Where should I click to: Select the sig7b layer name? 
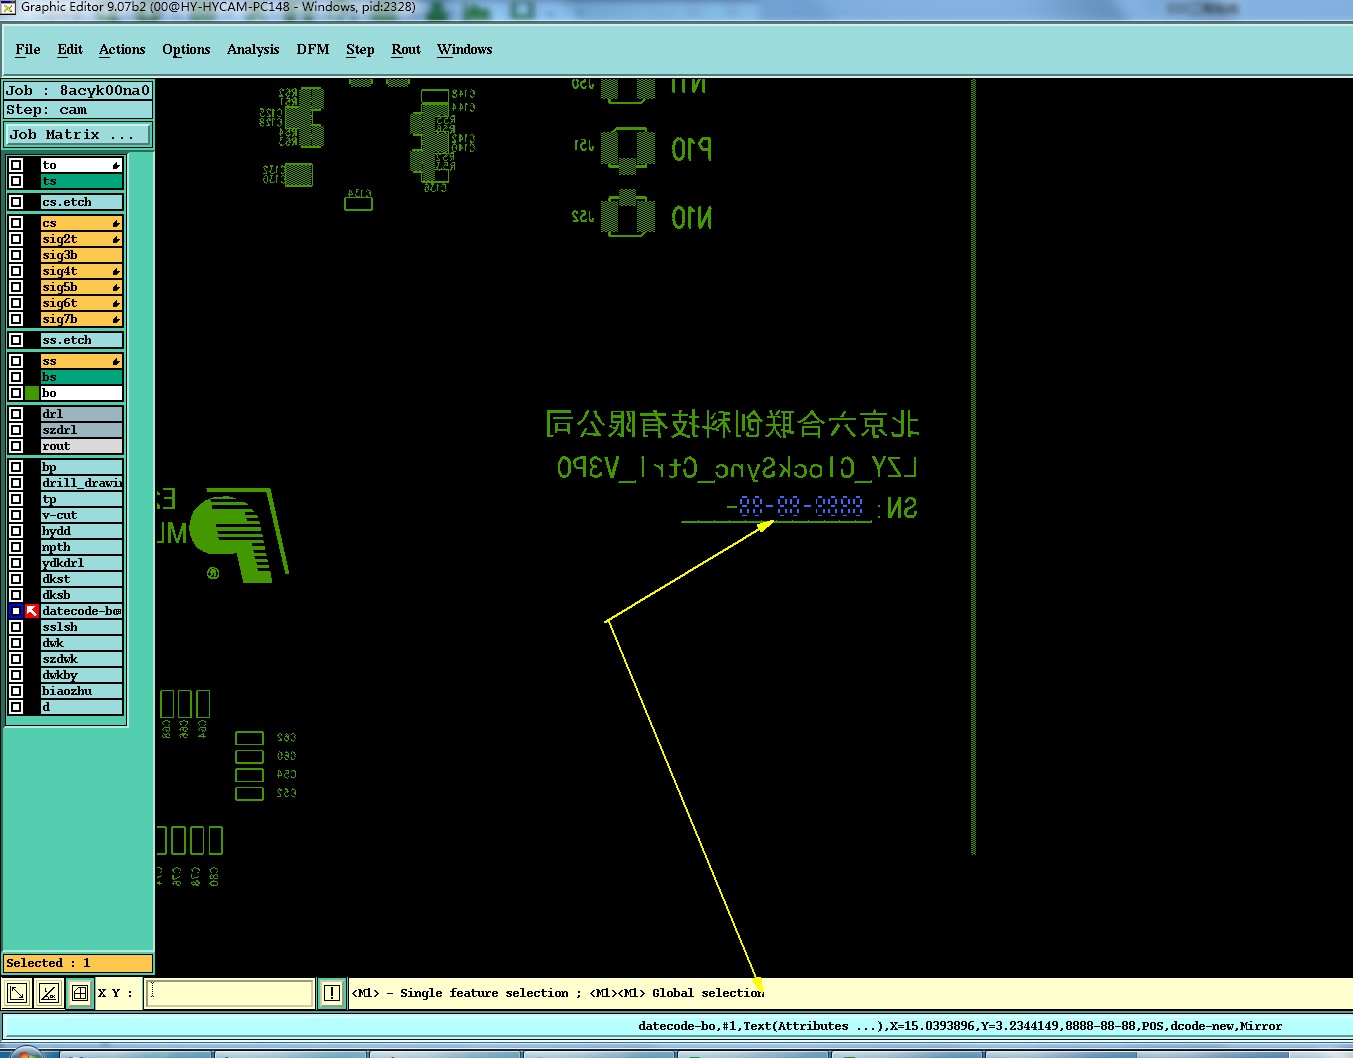[x=81, y=319]
